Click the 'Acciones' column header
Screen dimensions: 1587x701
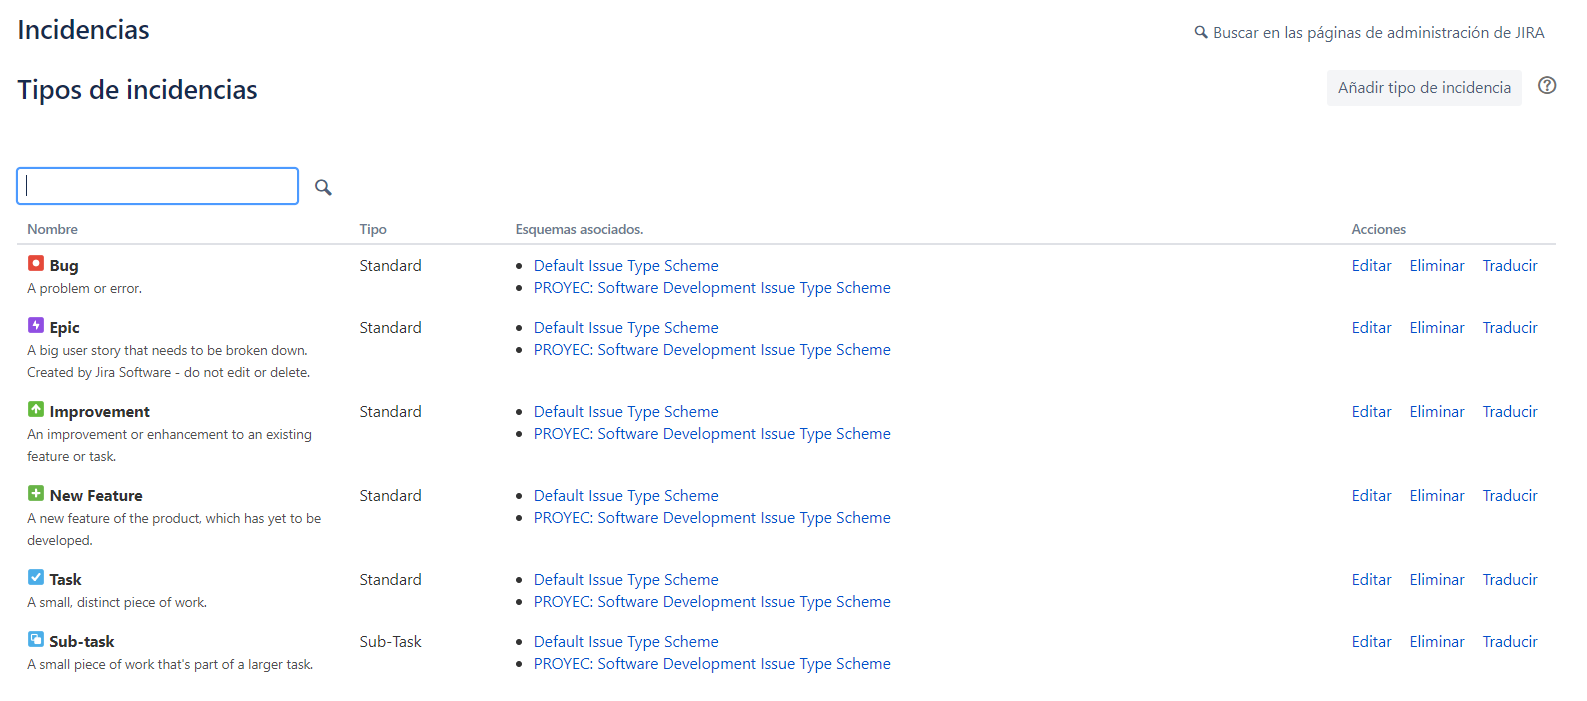click(x=1378, y=229)
